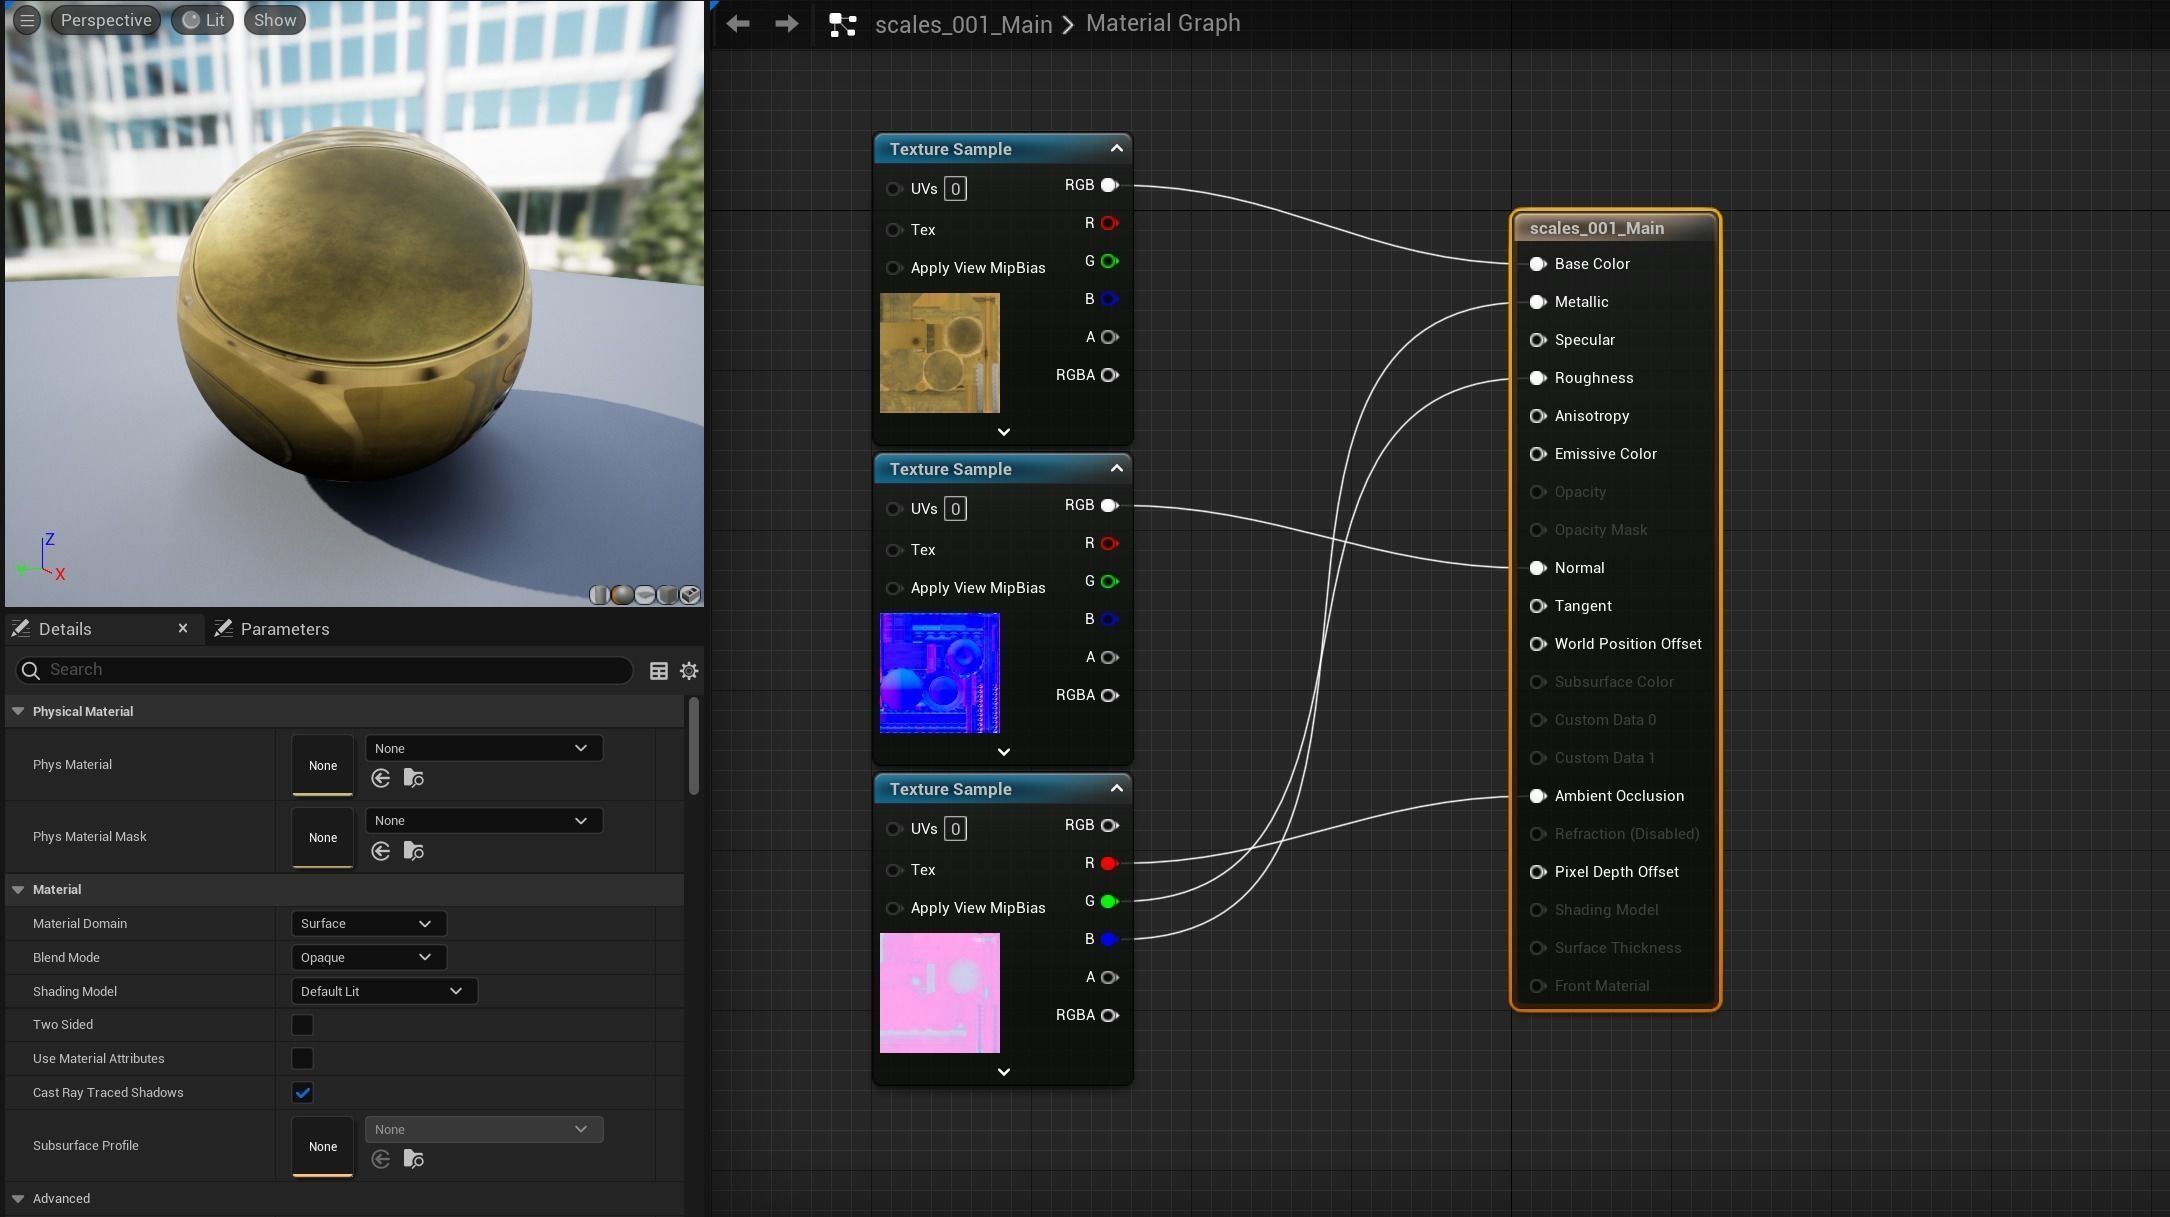Image resolution: width=2170 pixels, height=1217 pixels.
Task: Open Details panel settings gear
Action: [689, 671]
